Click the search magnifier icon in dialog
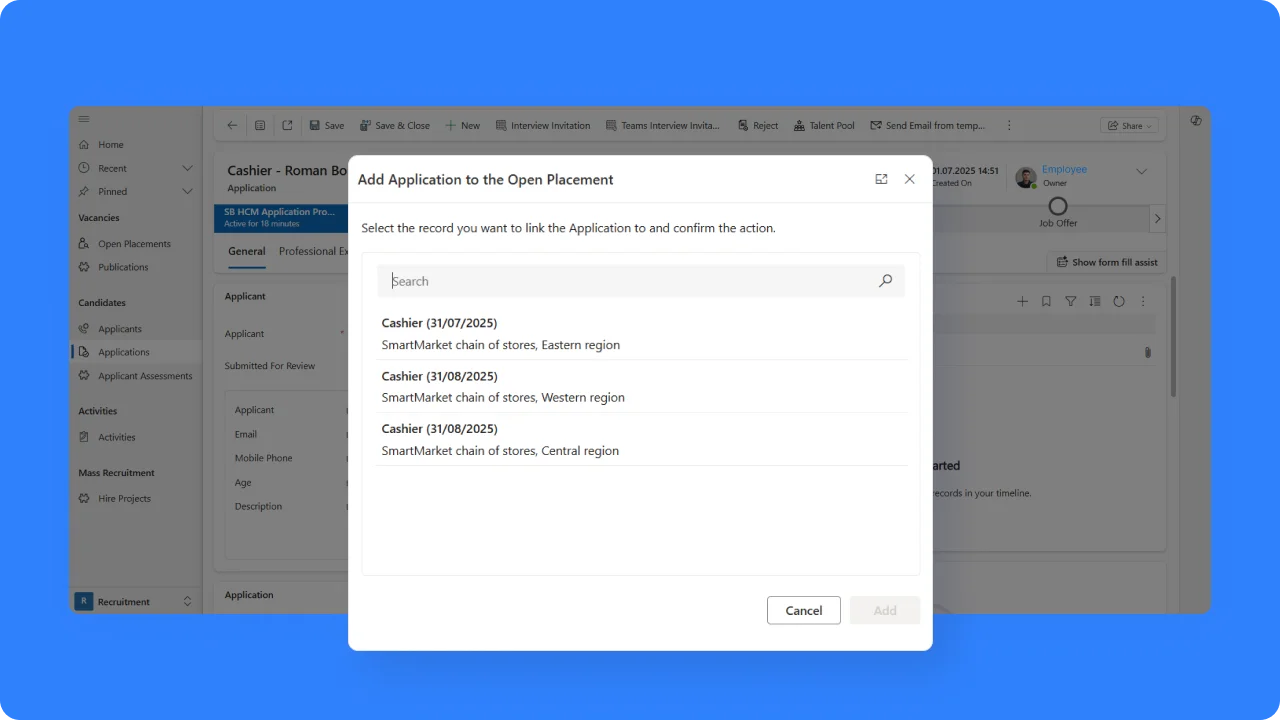This screenshot has width=1280, height=720. (x=885, y=281)
